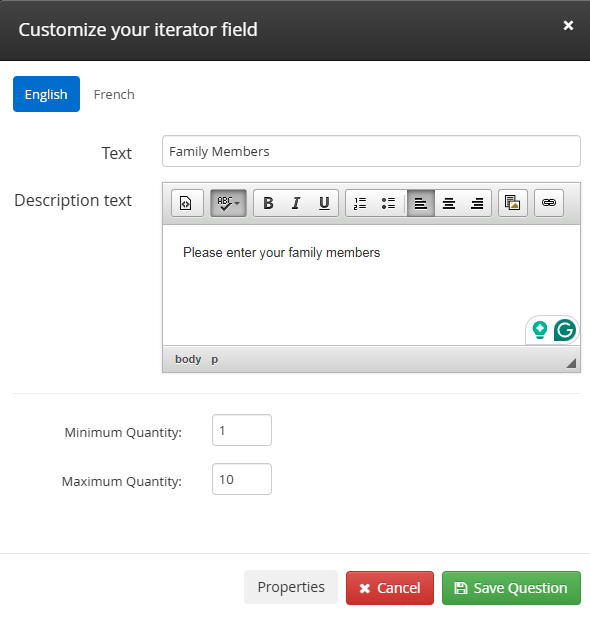This screenshot has height=618, width=590.
Task: Click the Save Question button
Action: point(511,588)
